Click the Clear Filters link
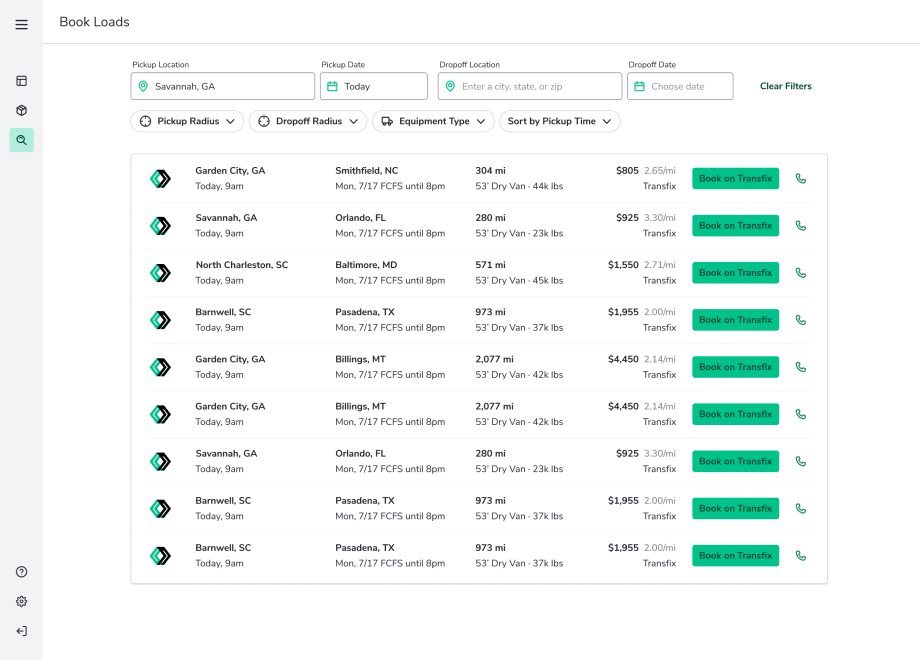The height and width of the screenshot is (660, 920). [x=785, y=86]
